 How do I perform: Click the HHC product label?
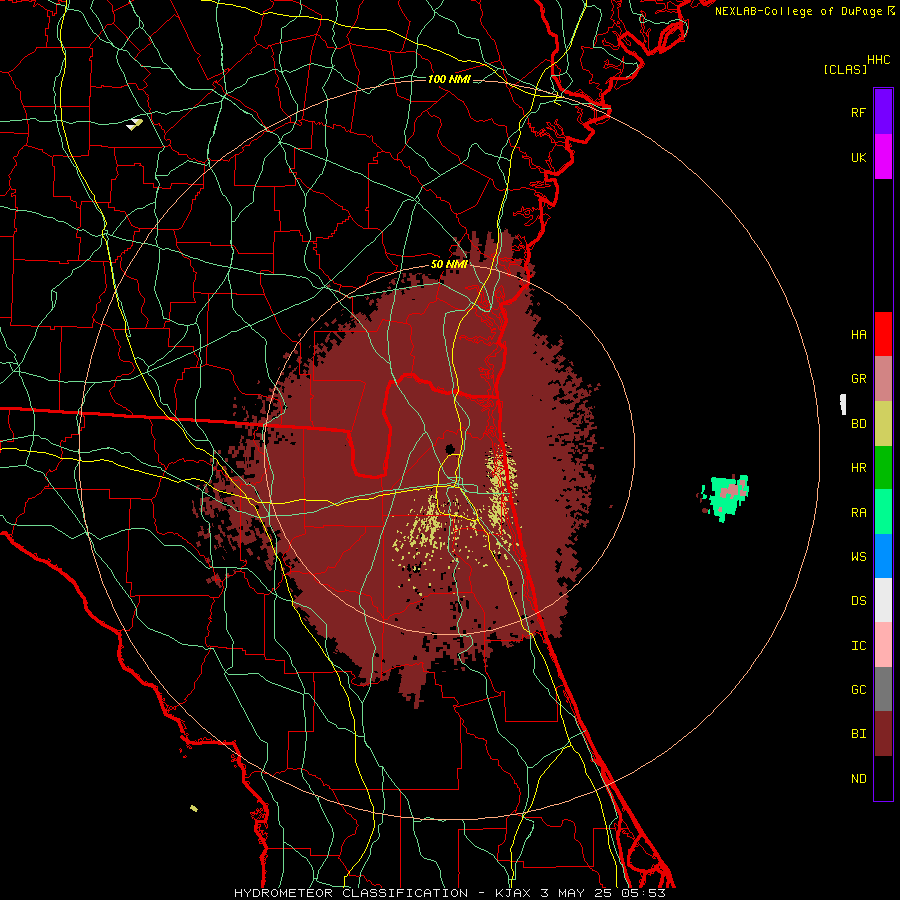tap(878, 60)
